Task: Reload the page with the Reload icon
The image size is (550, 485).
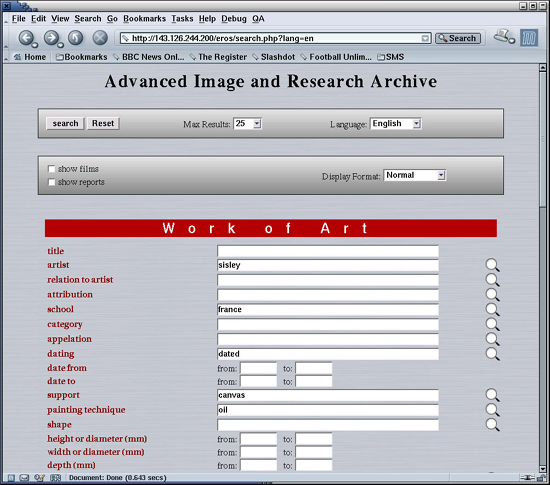Action: click(x=75, y=38)
